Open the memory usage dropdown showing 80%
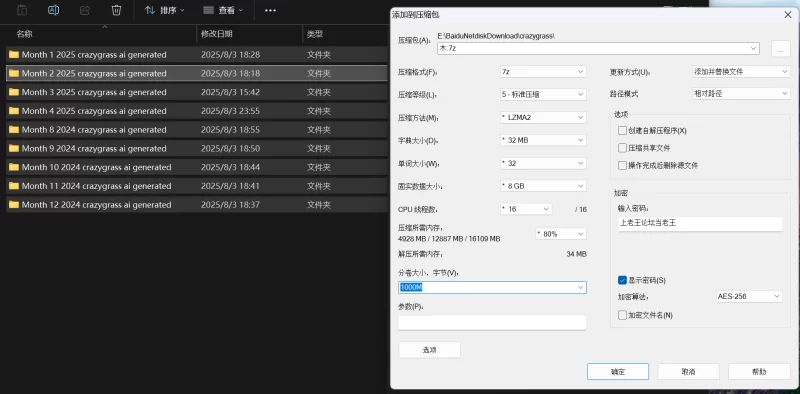The width and height of the screenshot is (800, 394). (560, 234)
